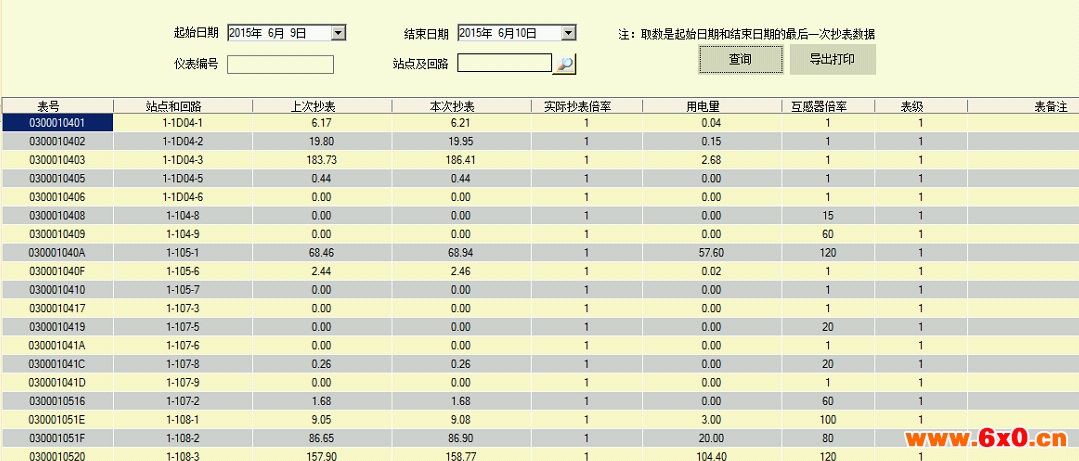Click the transformer ratio value 80

[829, 438]
